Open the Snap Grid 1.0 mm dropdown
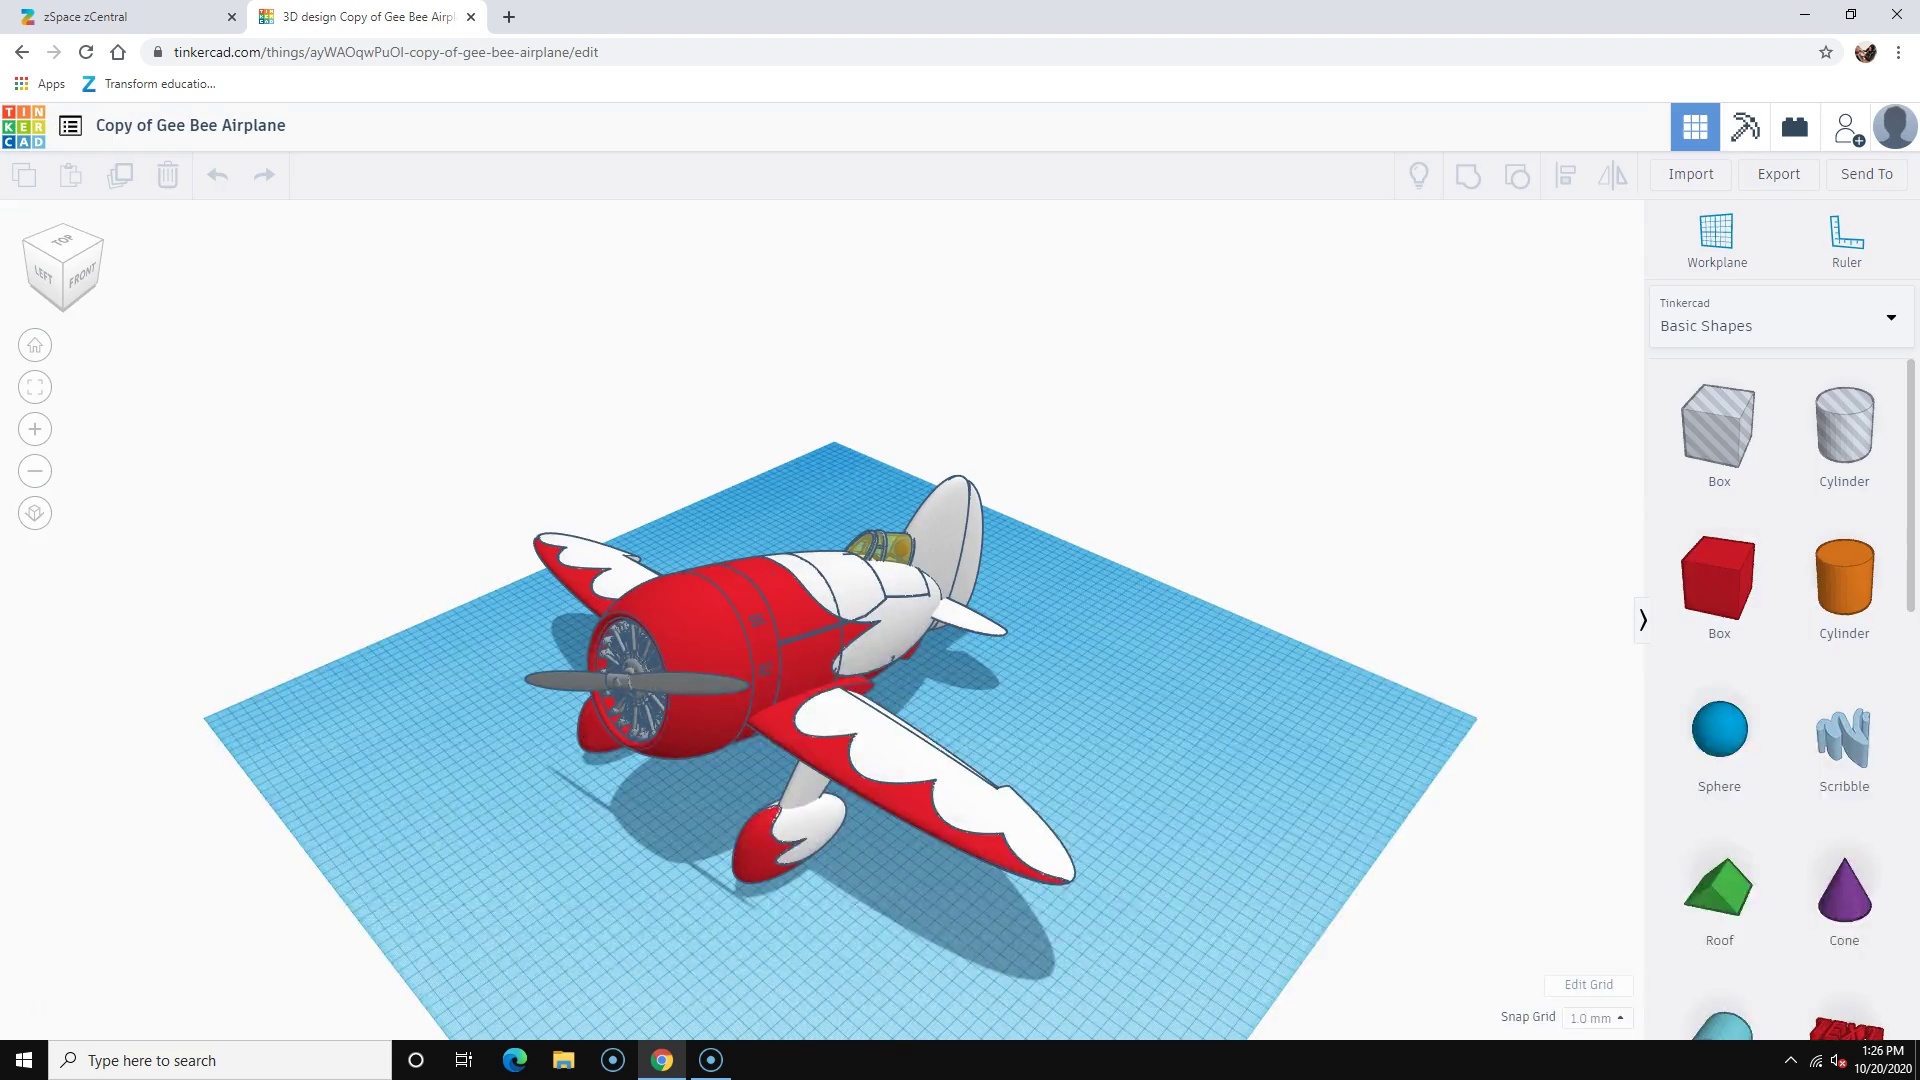The width and height of the screenshot is (1920, 1080). 1597,1018
